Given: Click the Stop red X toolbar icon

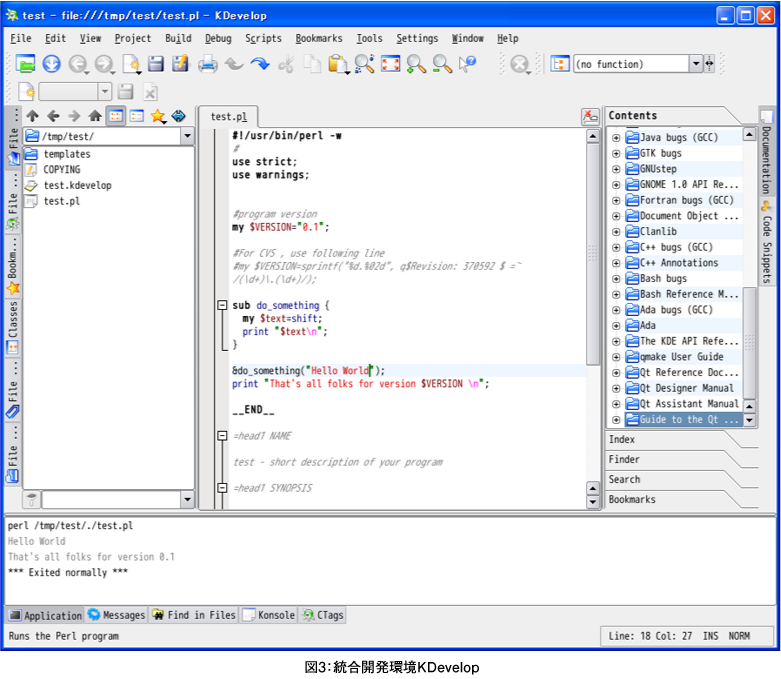Looking at the screenshot, I should [520, 64].
